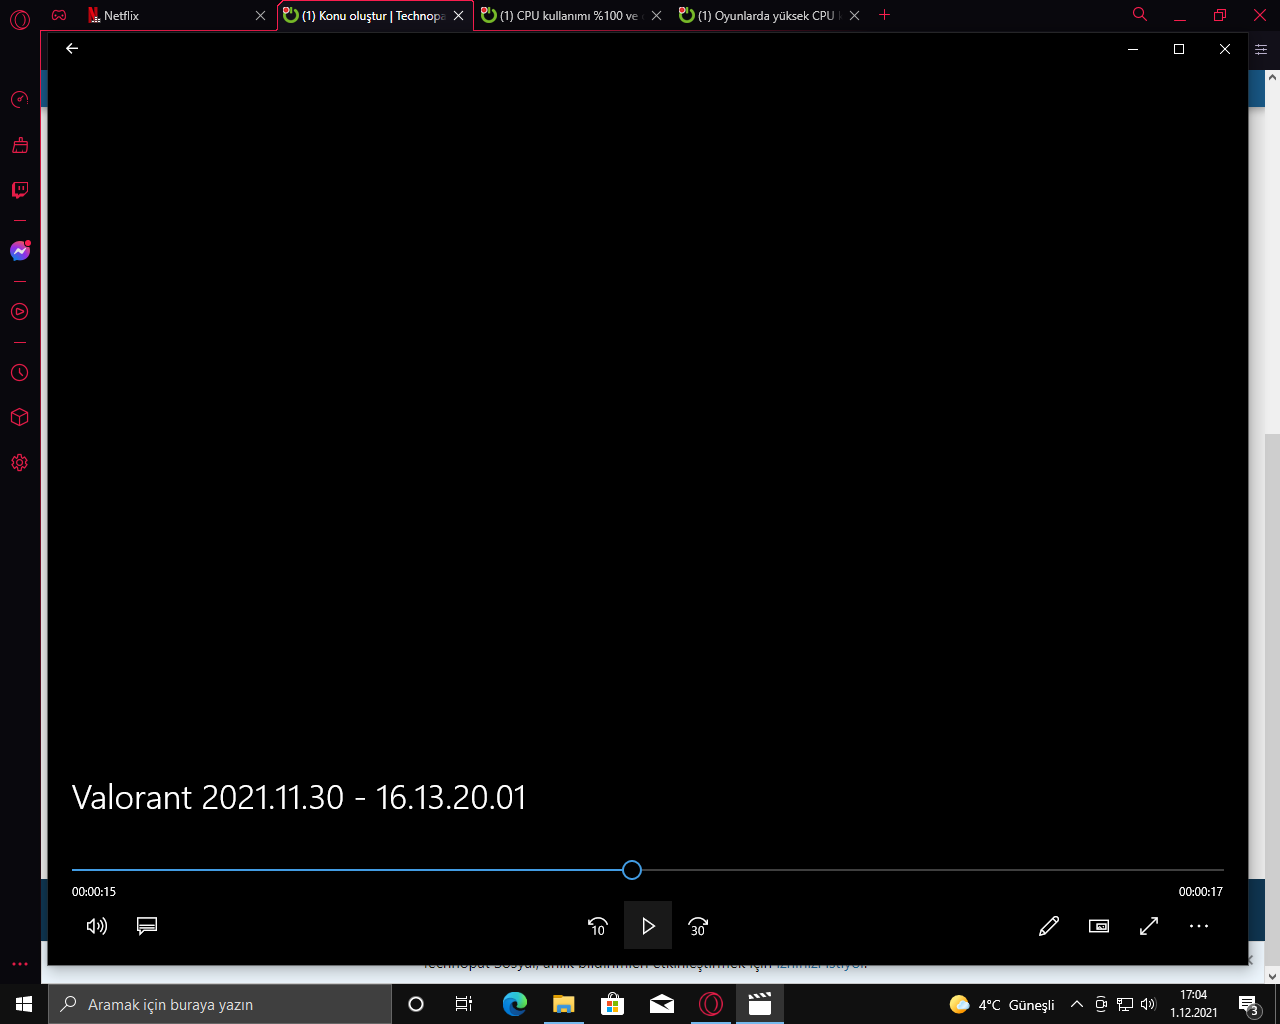Open Opera Easy Setup panel
Screen dimensions: 1280x1024
(1261, 49)
